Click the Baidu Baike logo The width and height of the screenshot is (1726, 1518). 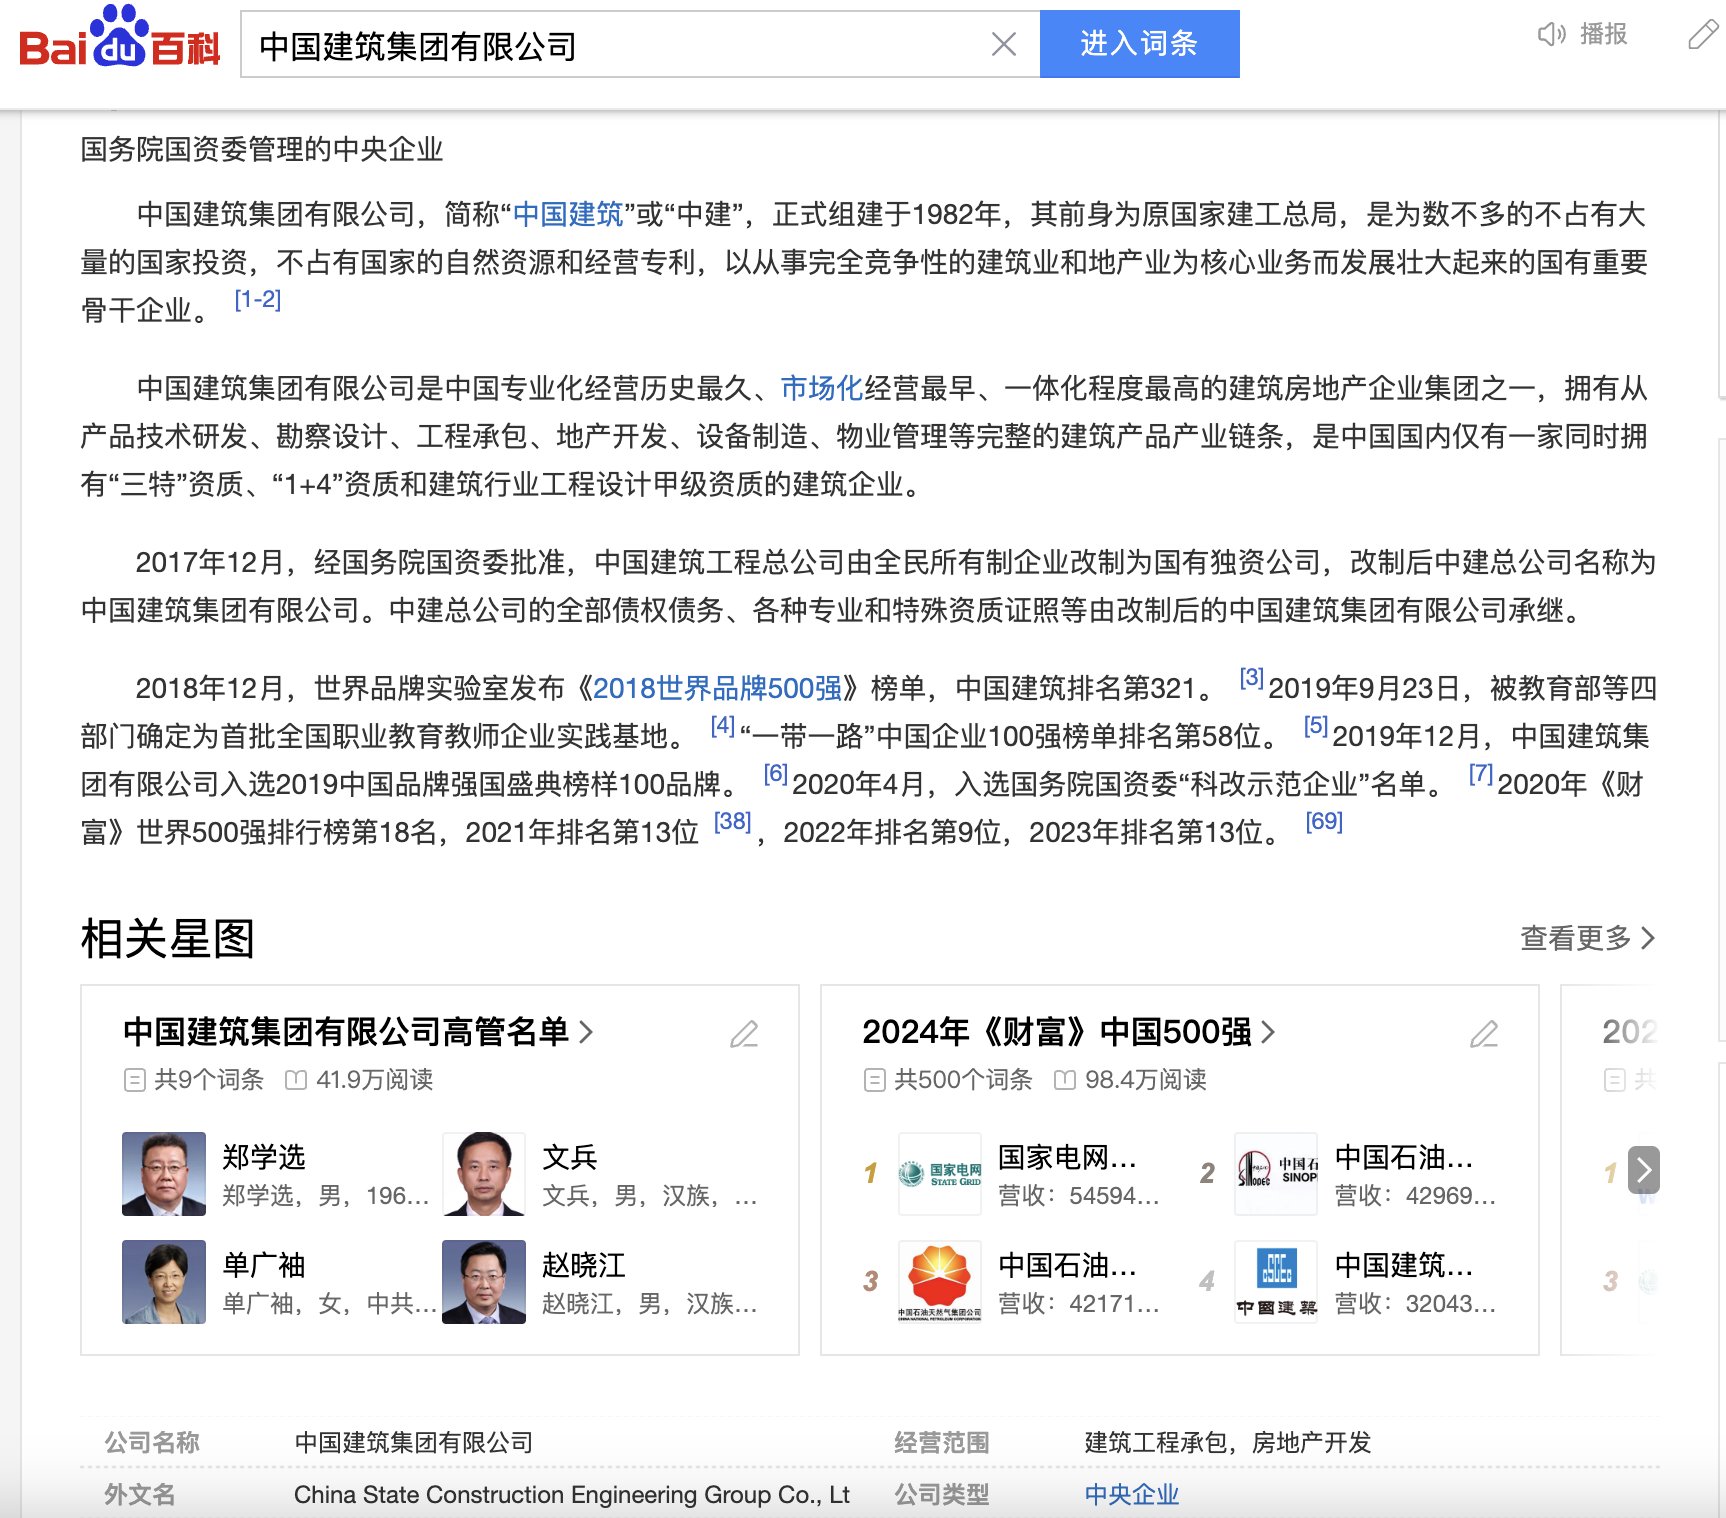[119, 38]
